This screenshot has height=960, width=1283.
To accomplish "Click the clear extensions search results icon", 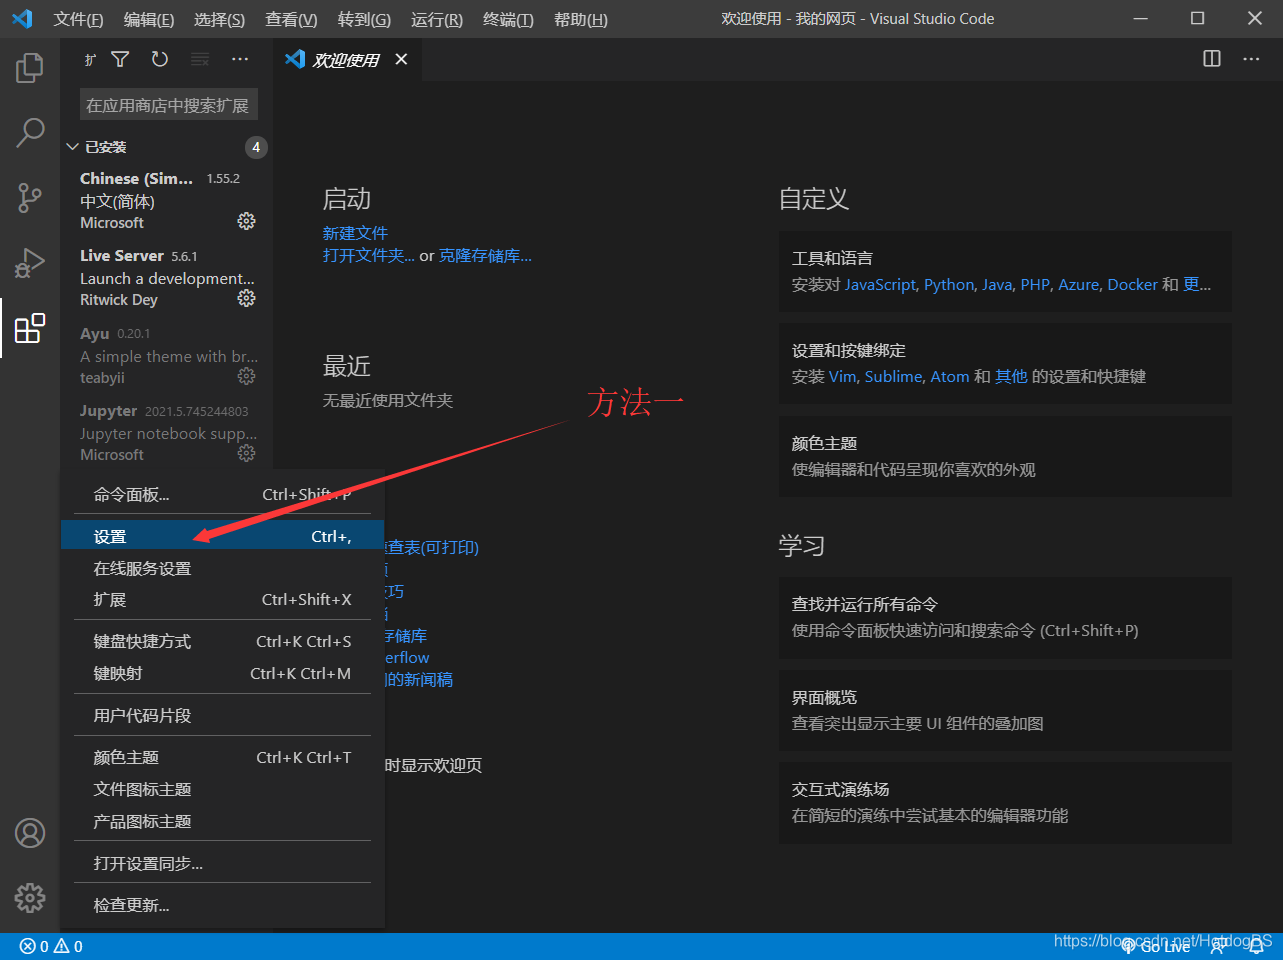I will [200, 60].
